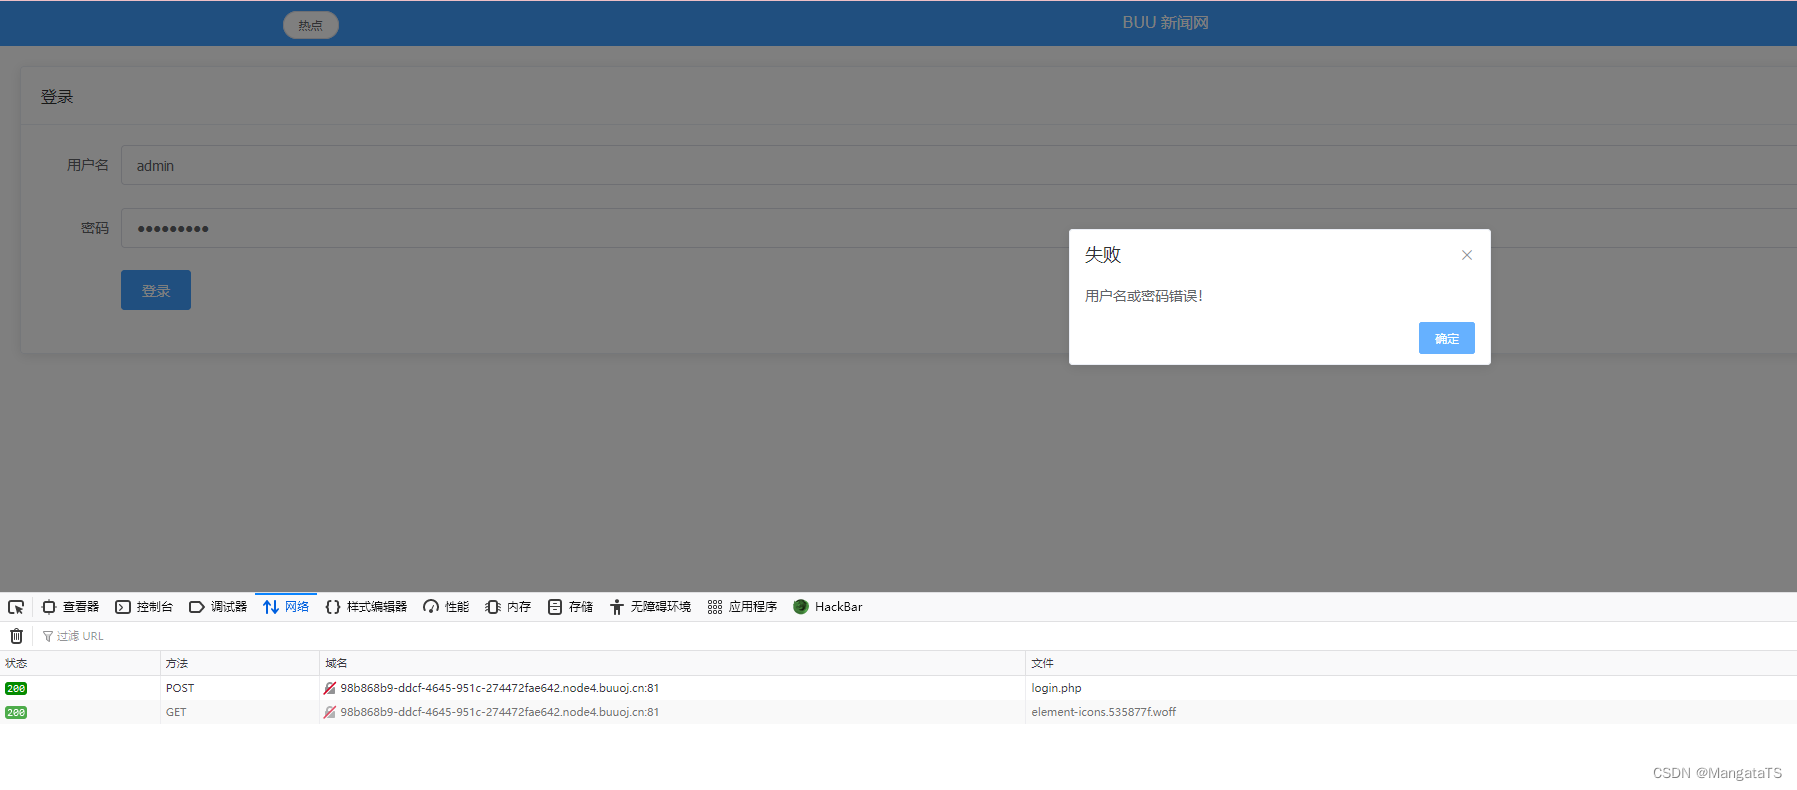Click the 200 status badge of GET request
Screen dimensions: 1797x790
tap(16, 712)
